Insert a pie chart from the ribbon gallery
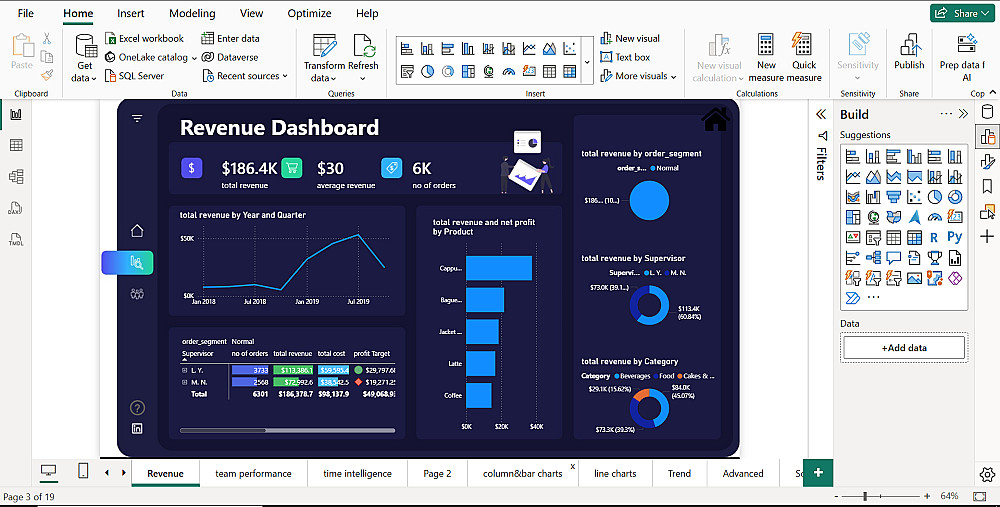1000x507 pixels. (428, 71)
